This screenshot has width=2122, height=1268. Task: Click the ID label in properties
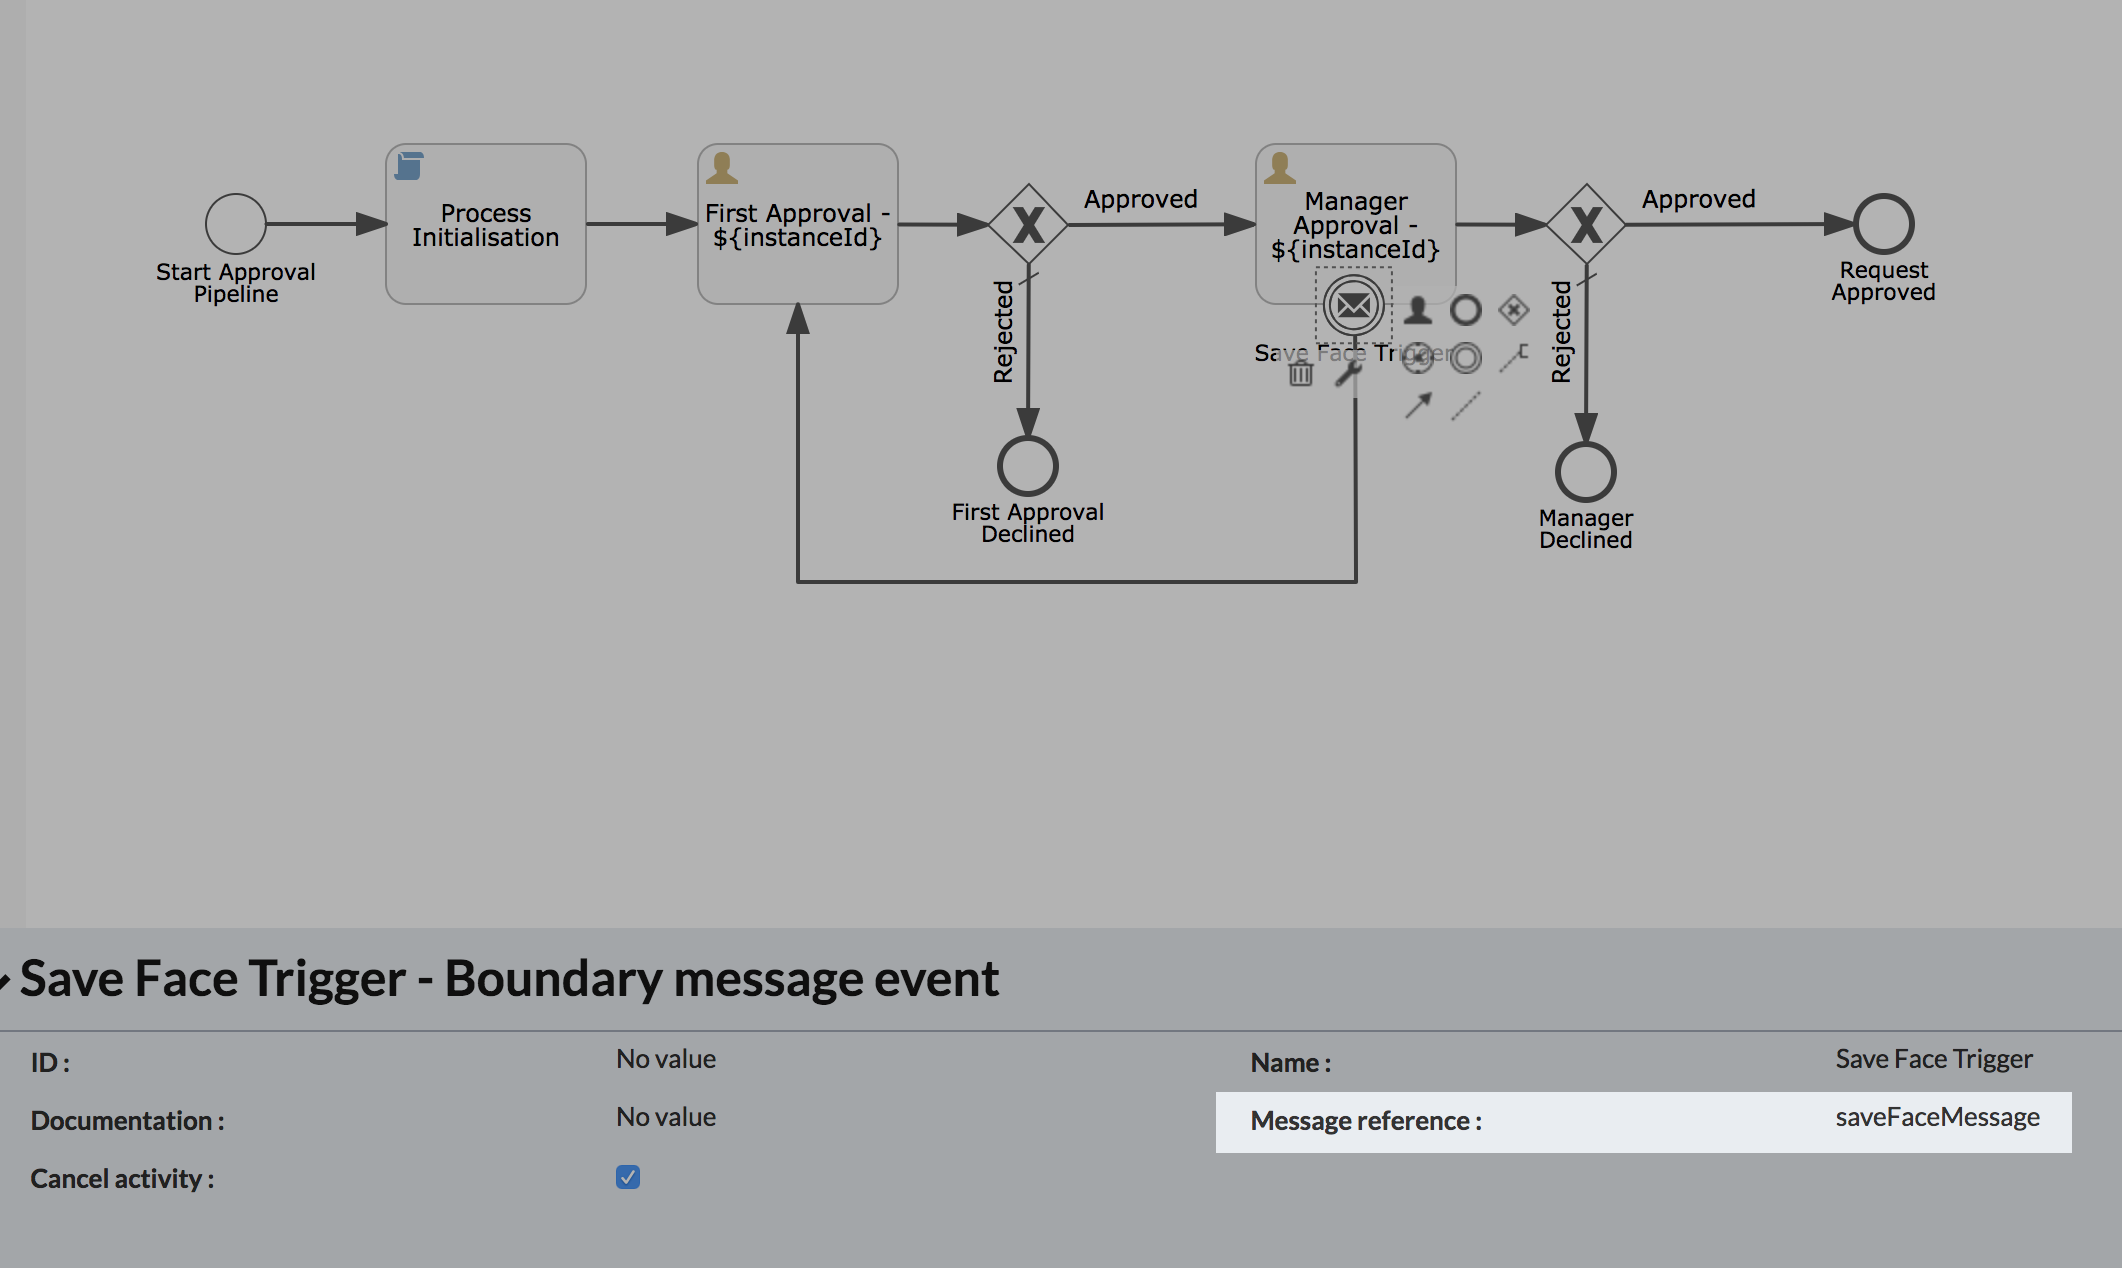tap(50, 1063)
